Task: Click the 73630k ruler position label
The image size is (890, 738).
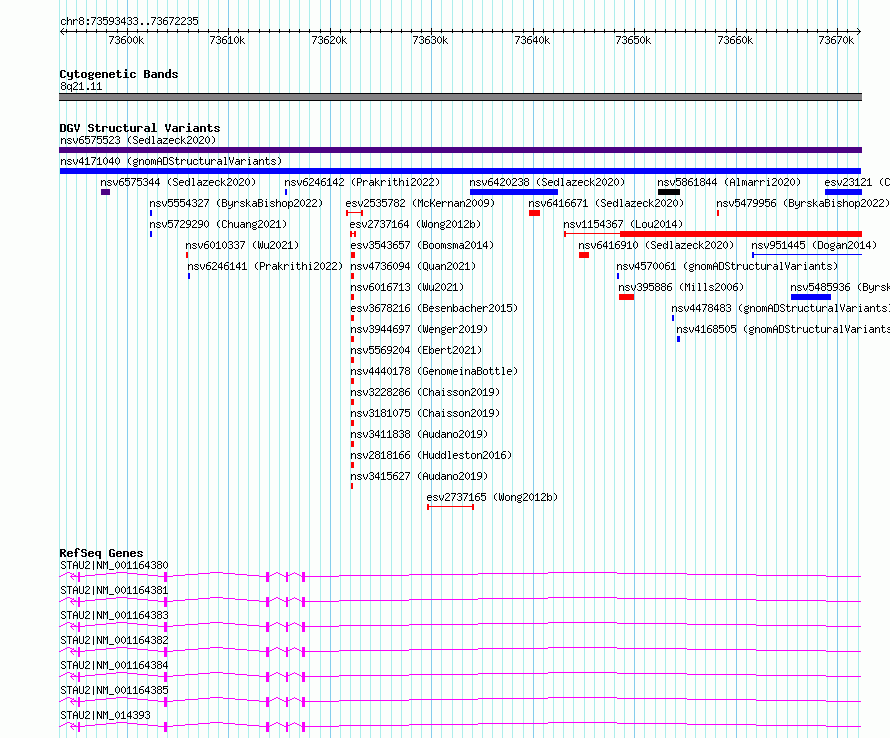Action: point(430,41)
